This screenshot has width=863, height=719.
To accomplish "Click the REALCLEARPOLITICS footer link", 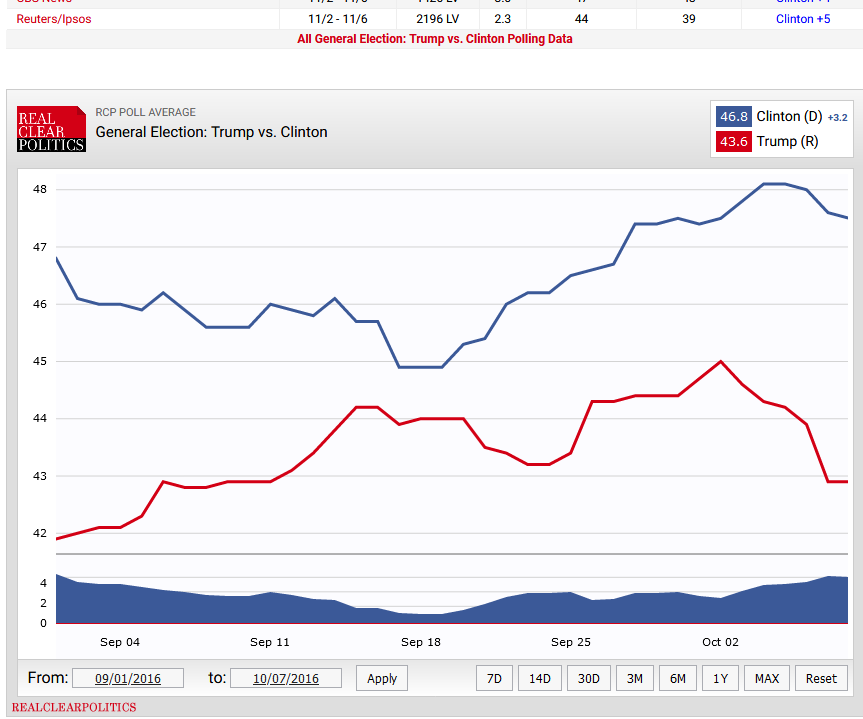I will click(x=74, y=707).
